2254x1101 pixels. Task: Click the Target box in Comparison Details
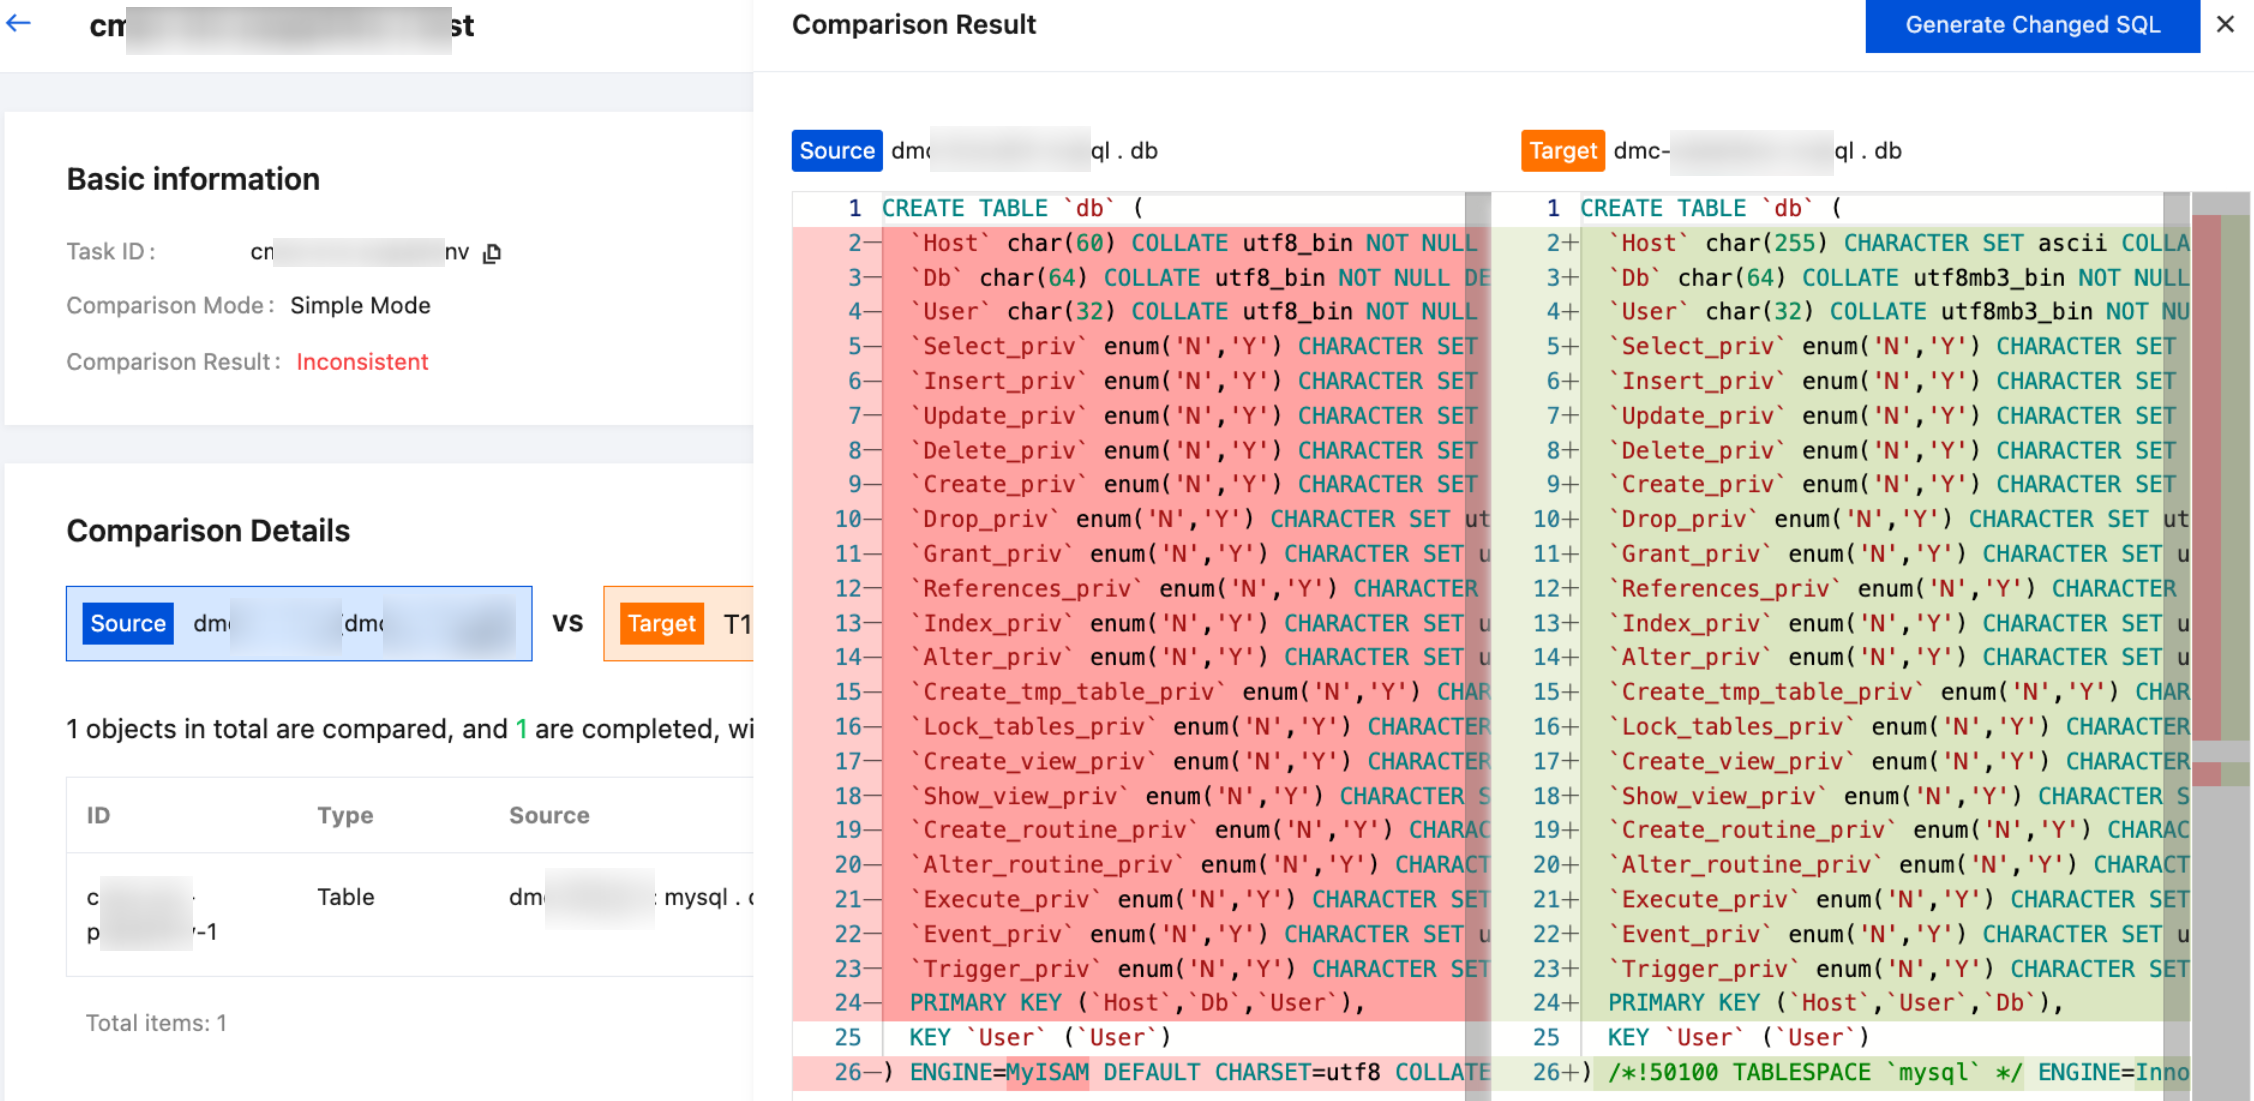tap(680, 623)
